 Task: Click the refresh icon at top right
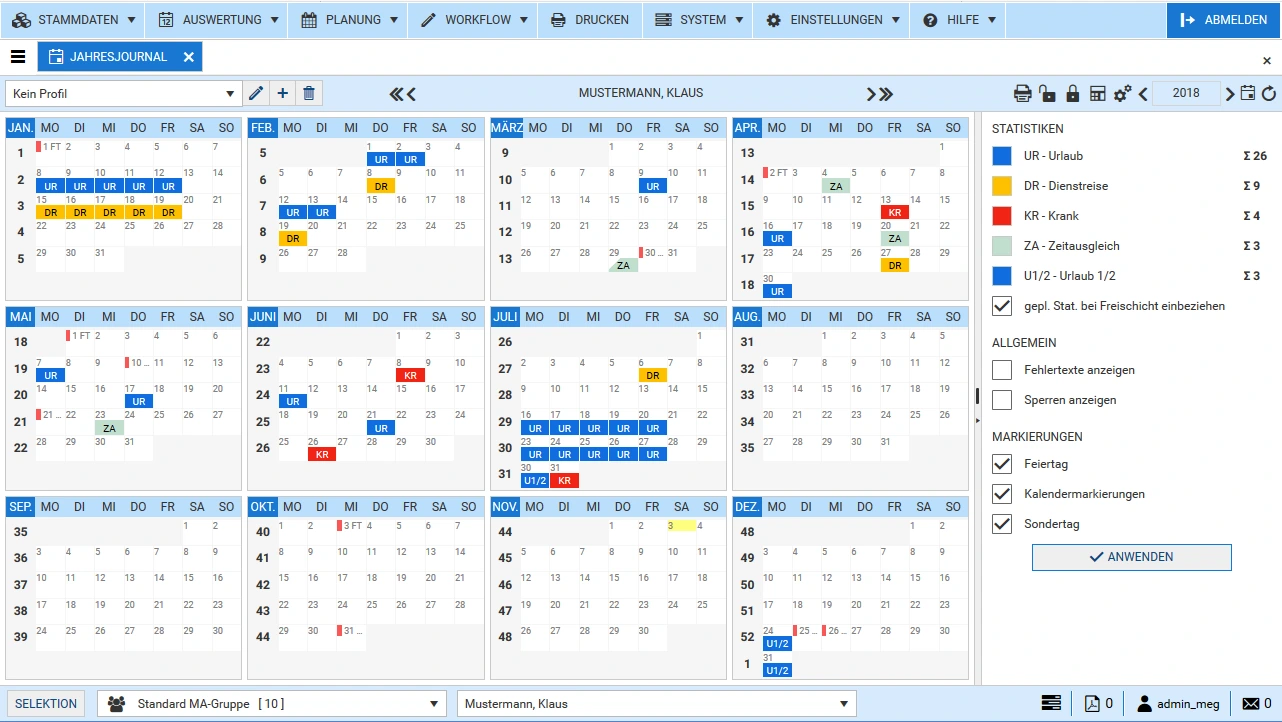(1269, 94)
